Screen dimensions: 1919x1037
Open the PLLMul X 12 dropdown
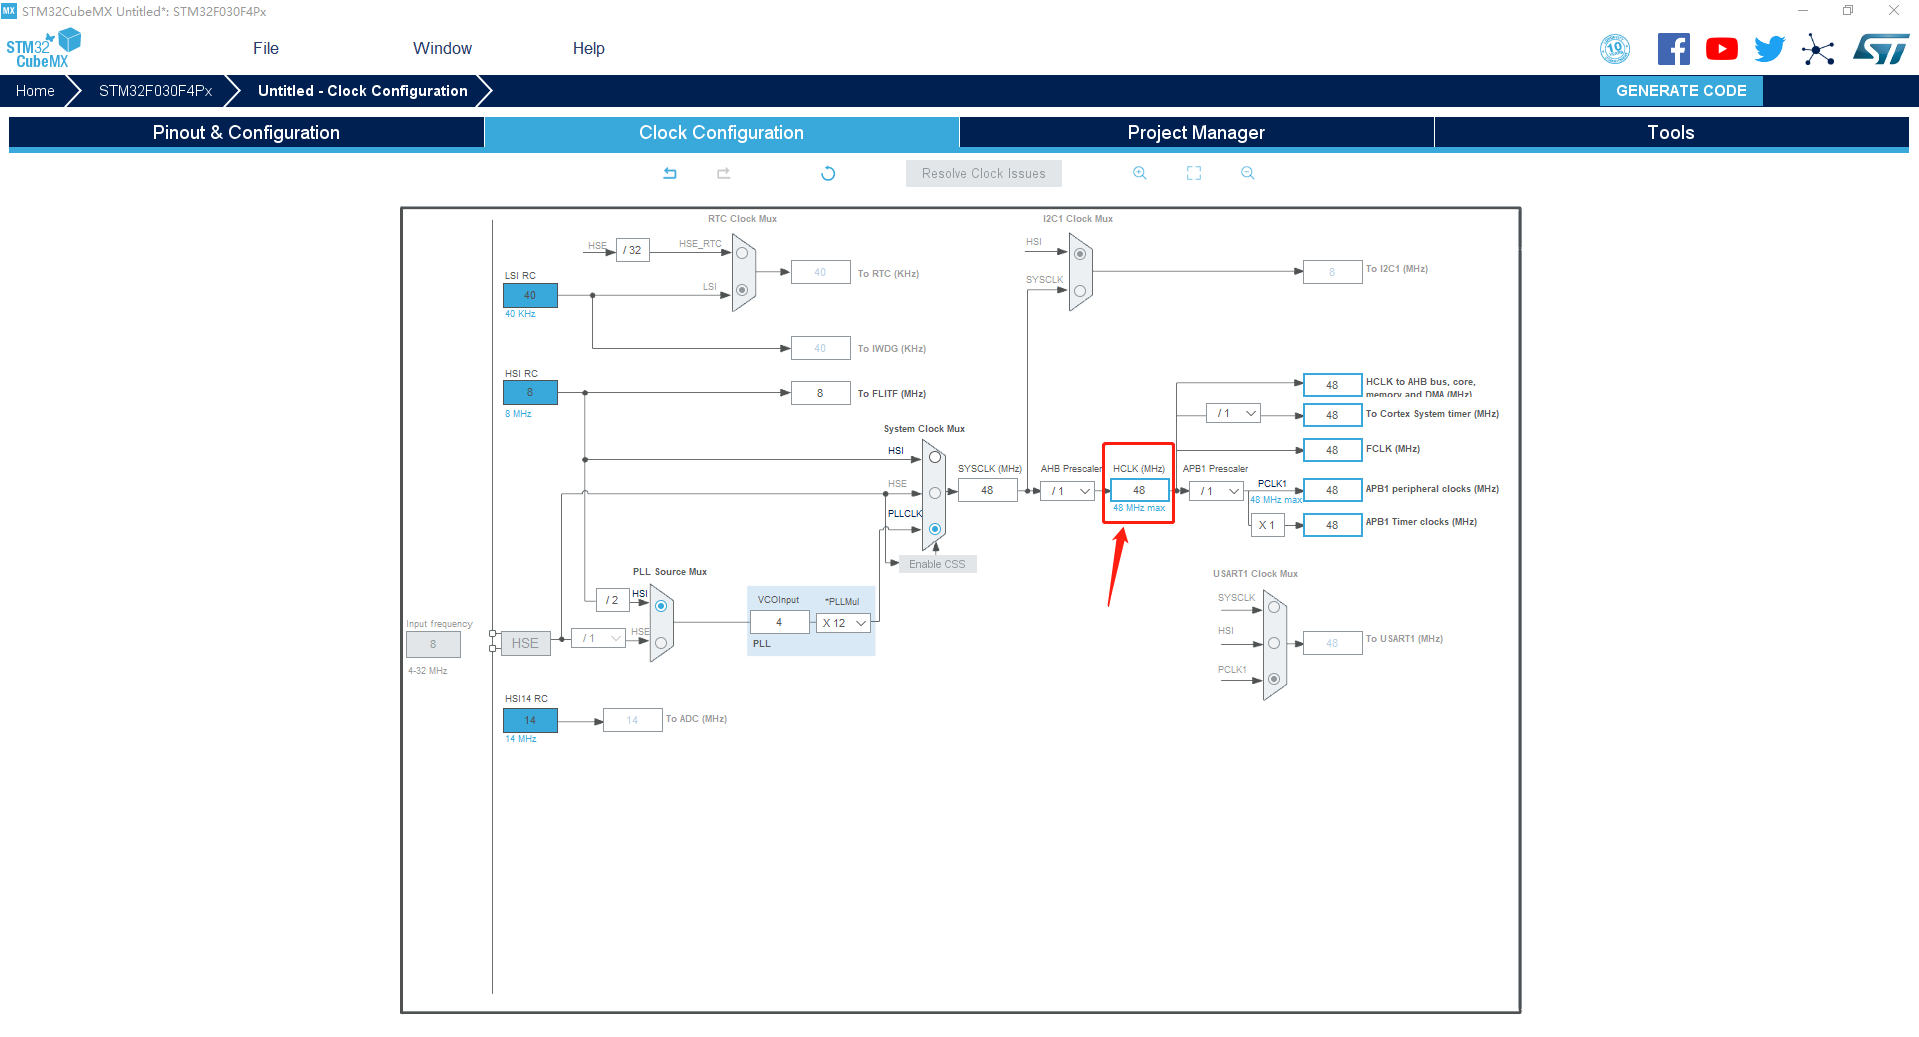844,623
